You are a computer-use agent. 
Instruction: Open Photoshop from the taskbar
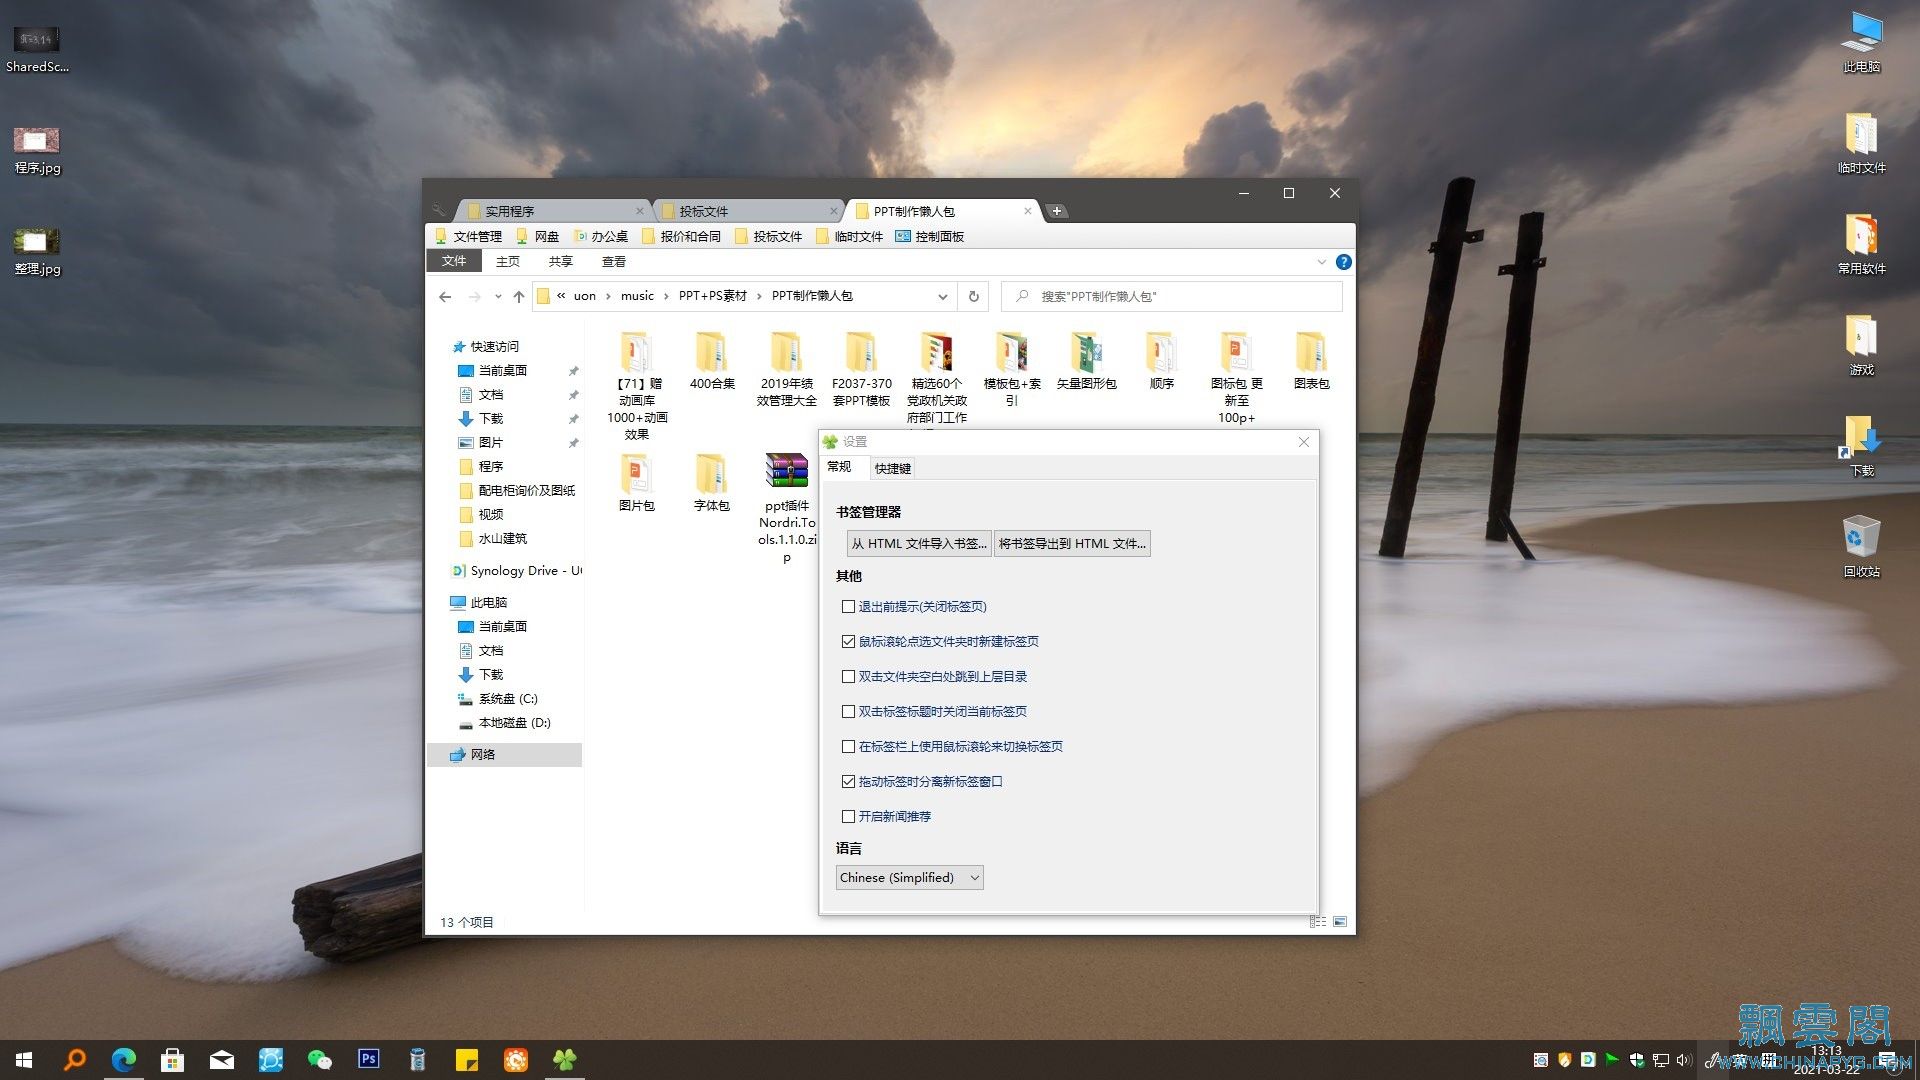click(369, 1059)
